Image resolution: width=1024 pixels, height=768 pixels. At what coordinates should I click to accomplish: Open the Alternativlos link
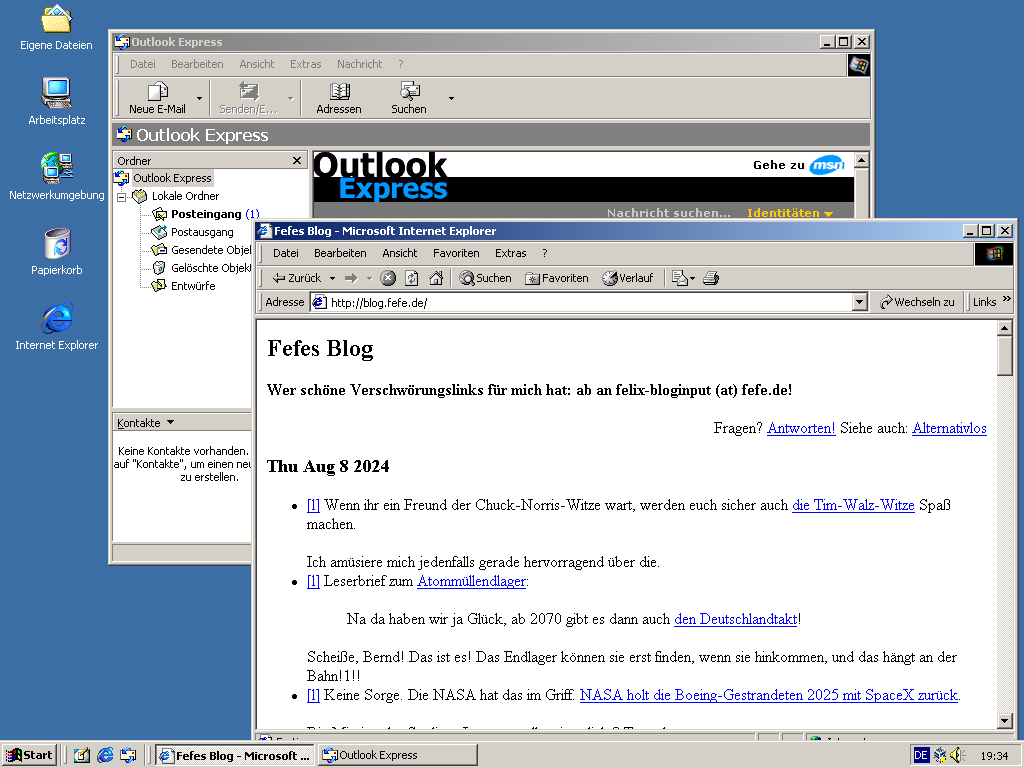(x=950, y=428)
